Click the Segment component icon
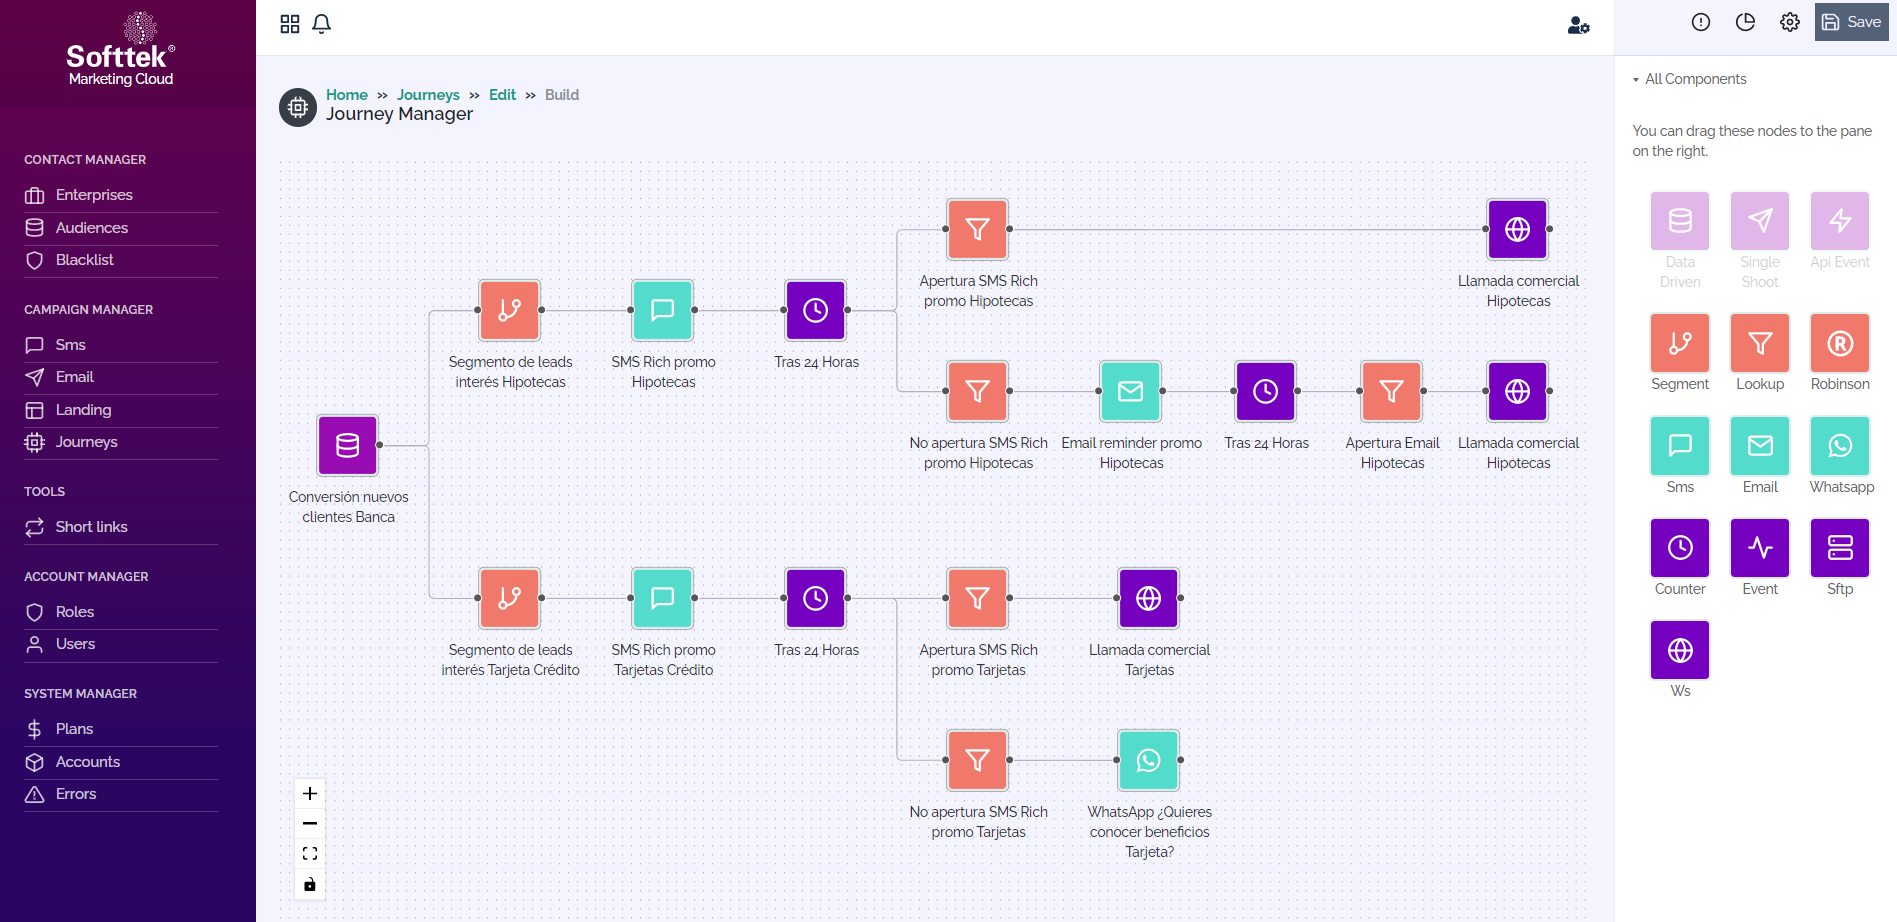 point(1679,343)
